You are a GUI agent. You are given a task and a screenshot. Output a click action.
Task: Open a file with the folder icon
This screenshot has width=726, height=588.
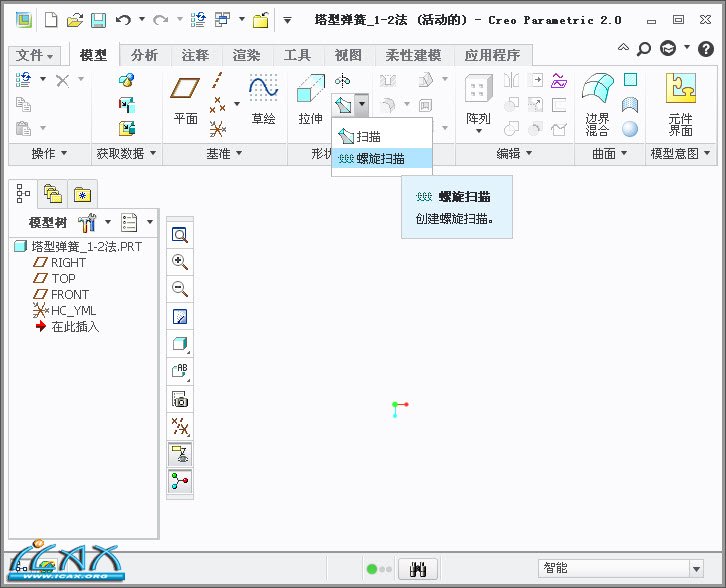click(x=75, y=20)
